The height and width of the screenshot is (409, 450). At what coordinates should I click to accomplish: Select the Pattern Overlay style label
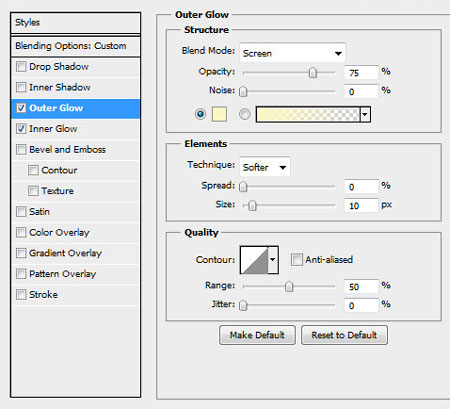(x=63, y=274)
